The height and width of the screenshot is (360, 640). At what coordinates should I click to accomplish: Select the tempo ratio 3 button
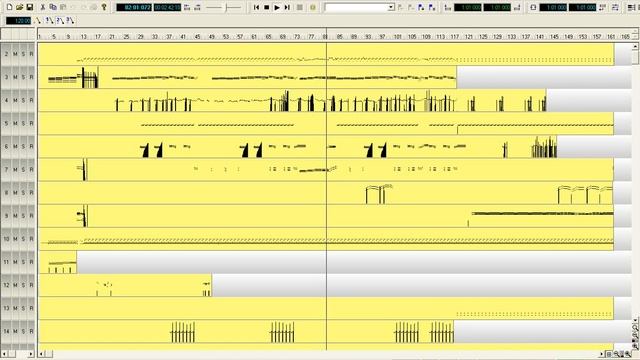[70, 20]
